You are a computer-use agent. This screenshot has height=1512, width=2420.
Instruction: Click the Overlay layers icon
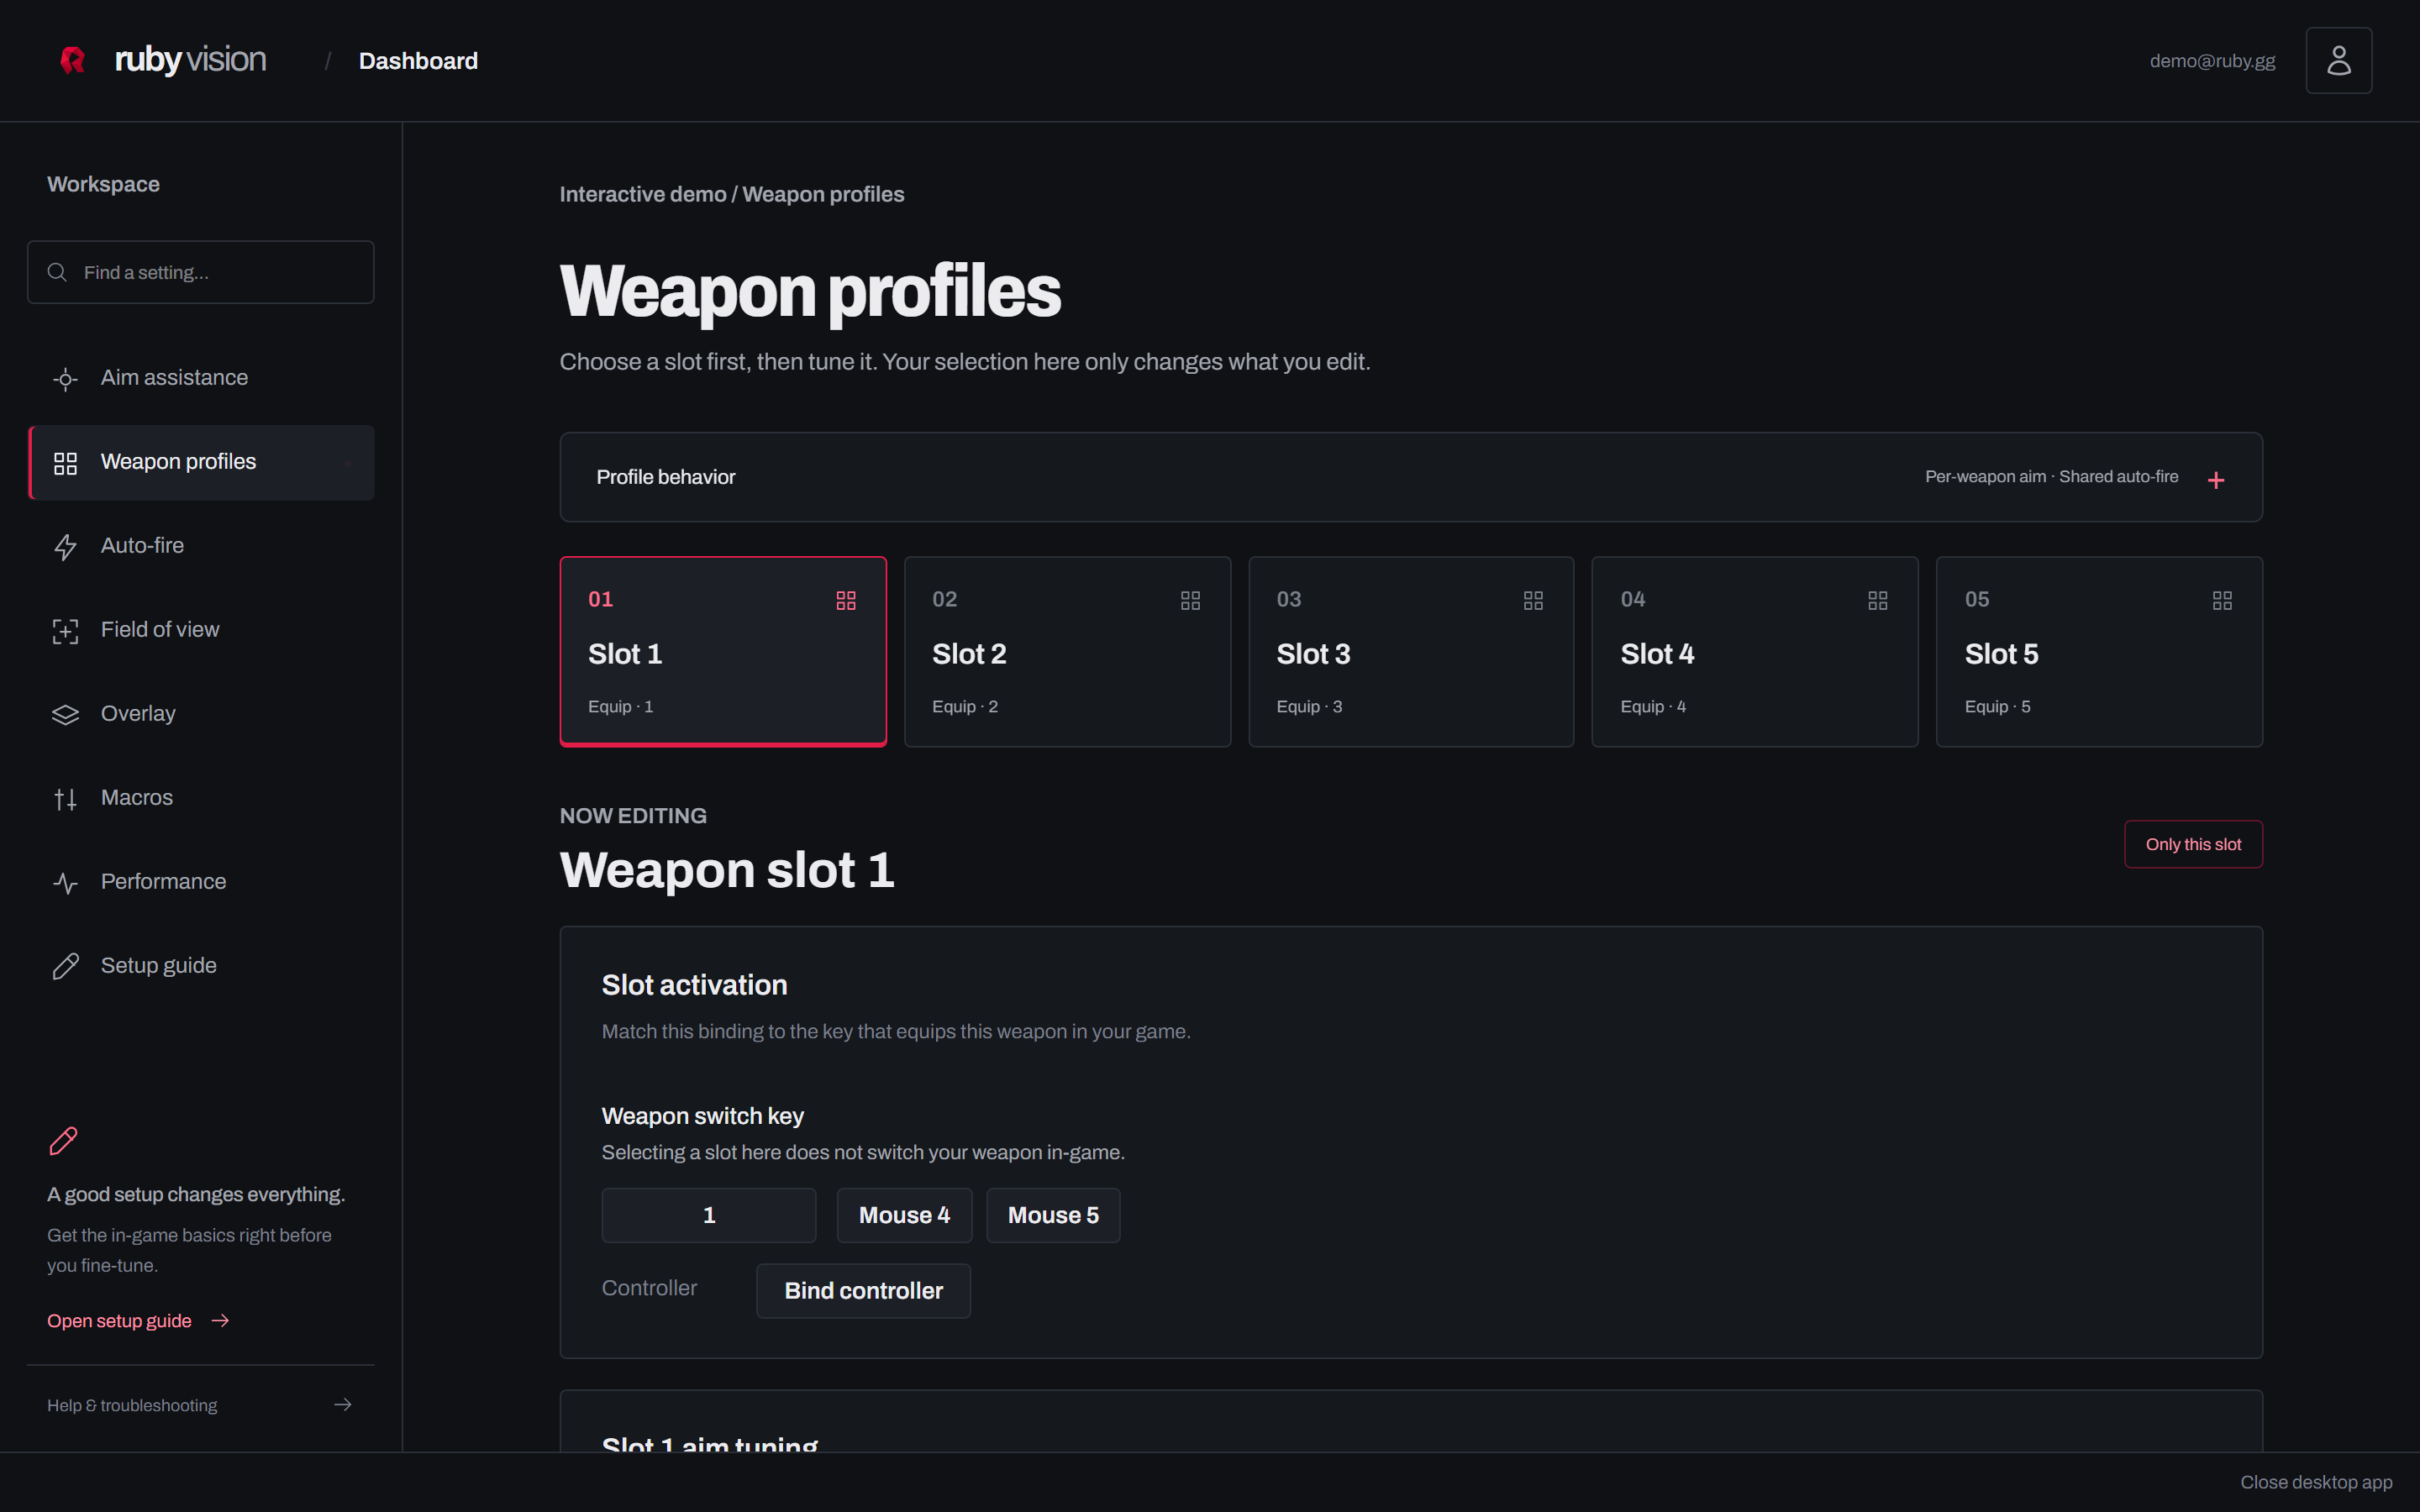pos(65,714)
